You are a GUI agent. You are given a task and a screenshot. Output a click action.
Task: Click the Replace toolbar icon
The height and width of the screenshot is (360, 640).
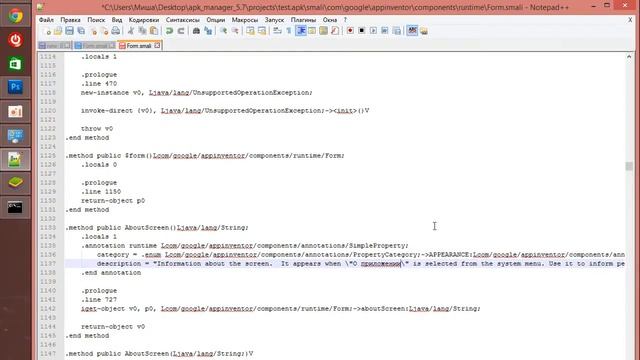(208, 31)
